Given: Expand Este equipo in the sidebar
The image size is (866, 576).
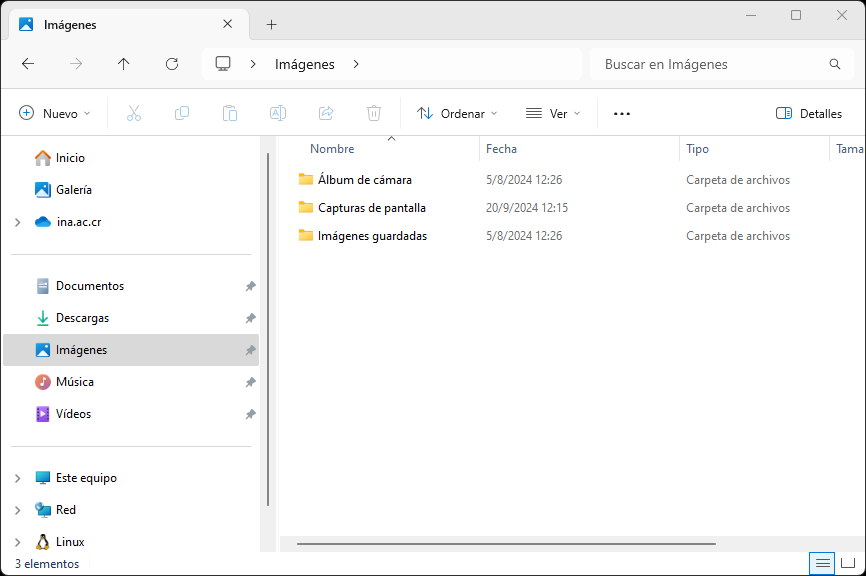Looking at the screenshot, I should coord(18,477).
